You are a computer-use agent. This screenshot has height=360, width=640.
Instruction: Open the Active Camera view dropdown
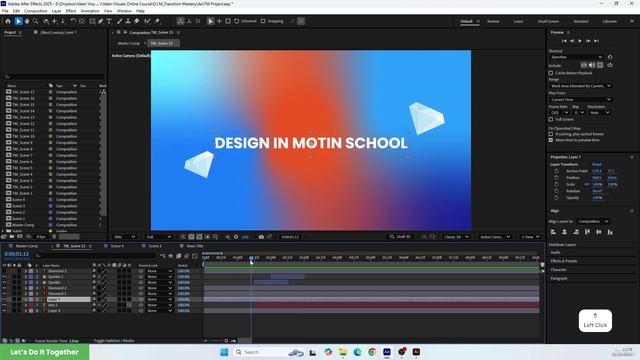(495, 237)
